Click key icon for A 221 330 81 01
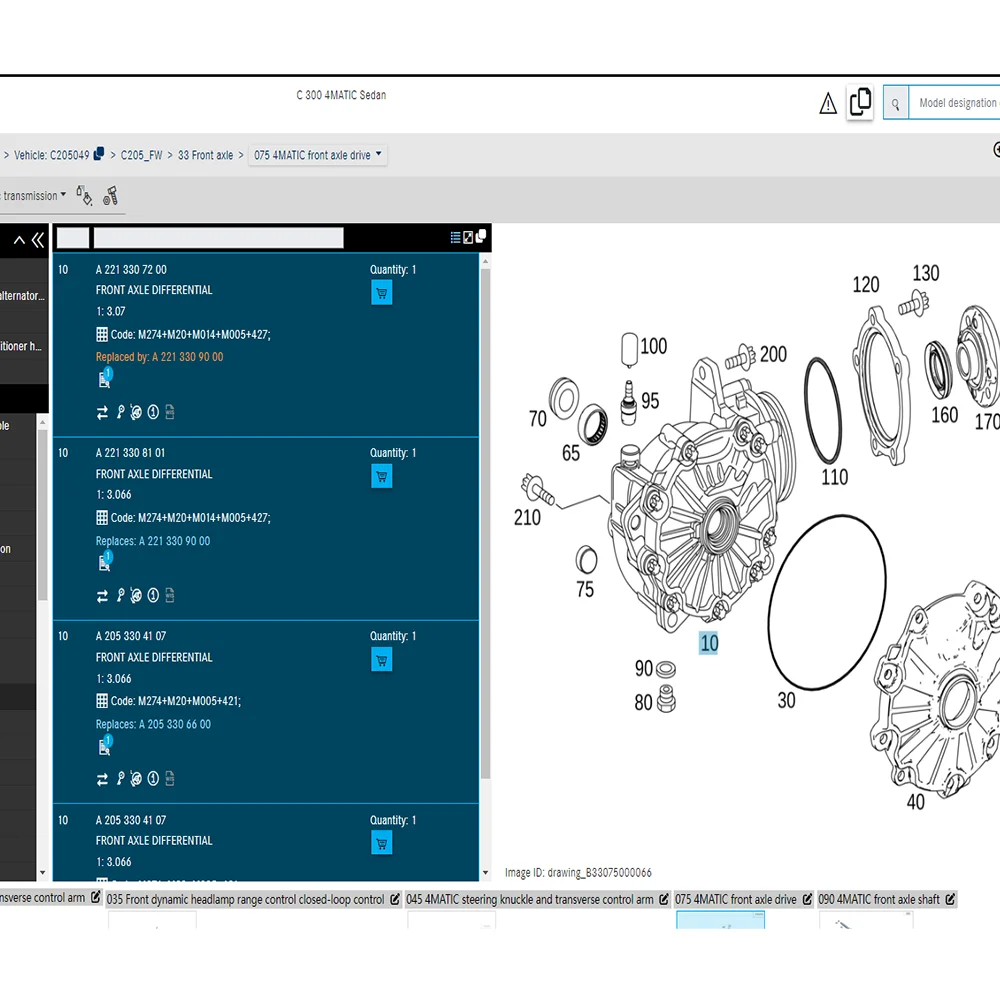Screen dimensions: 1000x1000 [120, 596]
